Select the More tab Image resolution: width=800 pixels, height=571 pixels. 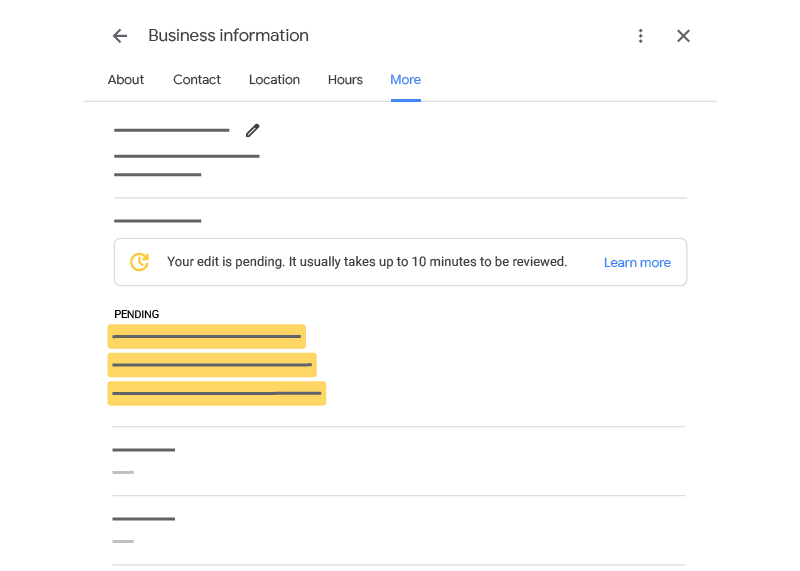405,80
